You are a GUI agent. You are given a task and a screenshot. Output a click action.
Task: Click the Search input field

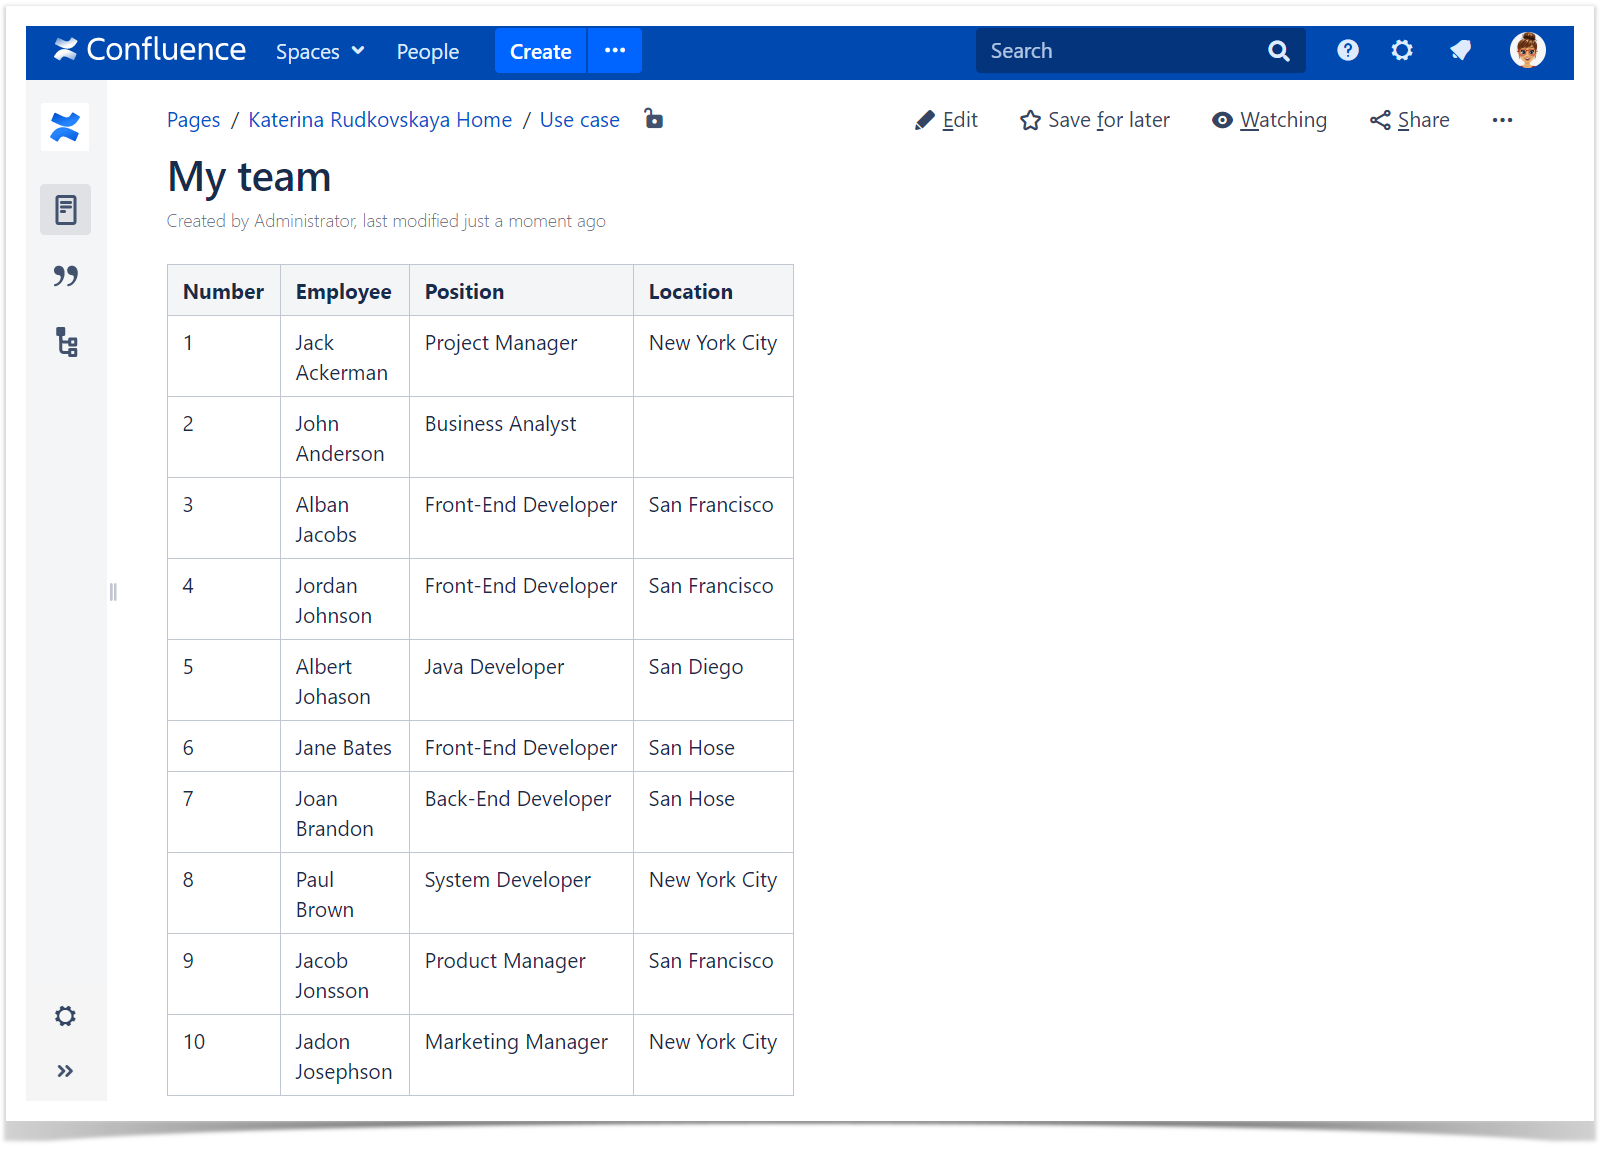click(1120, 51)
